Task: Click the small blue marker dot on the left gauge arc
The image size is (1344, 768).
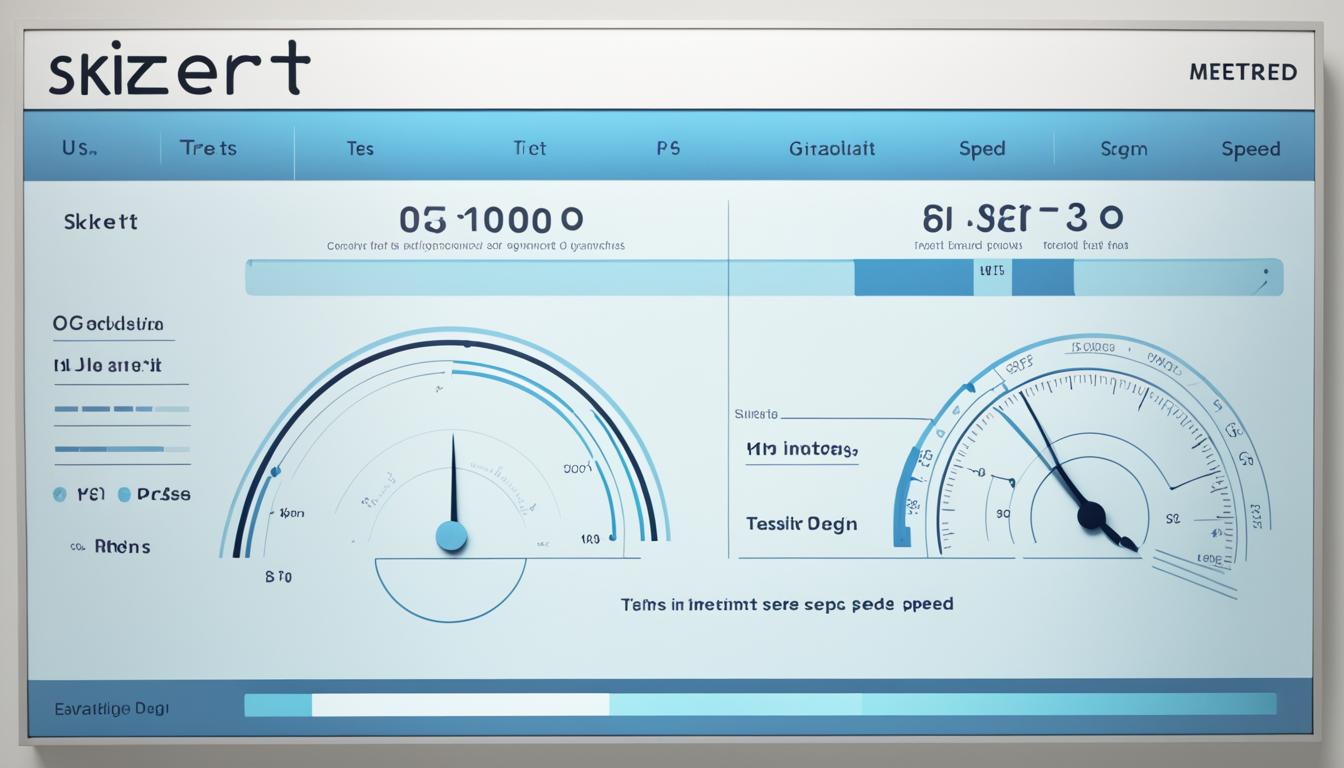Action: [x=276, y=471]
